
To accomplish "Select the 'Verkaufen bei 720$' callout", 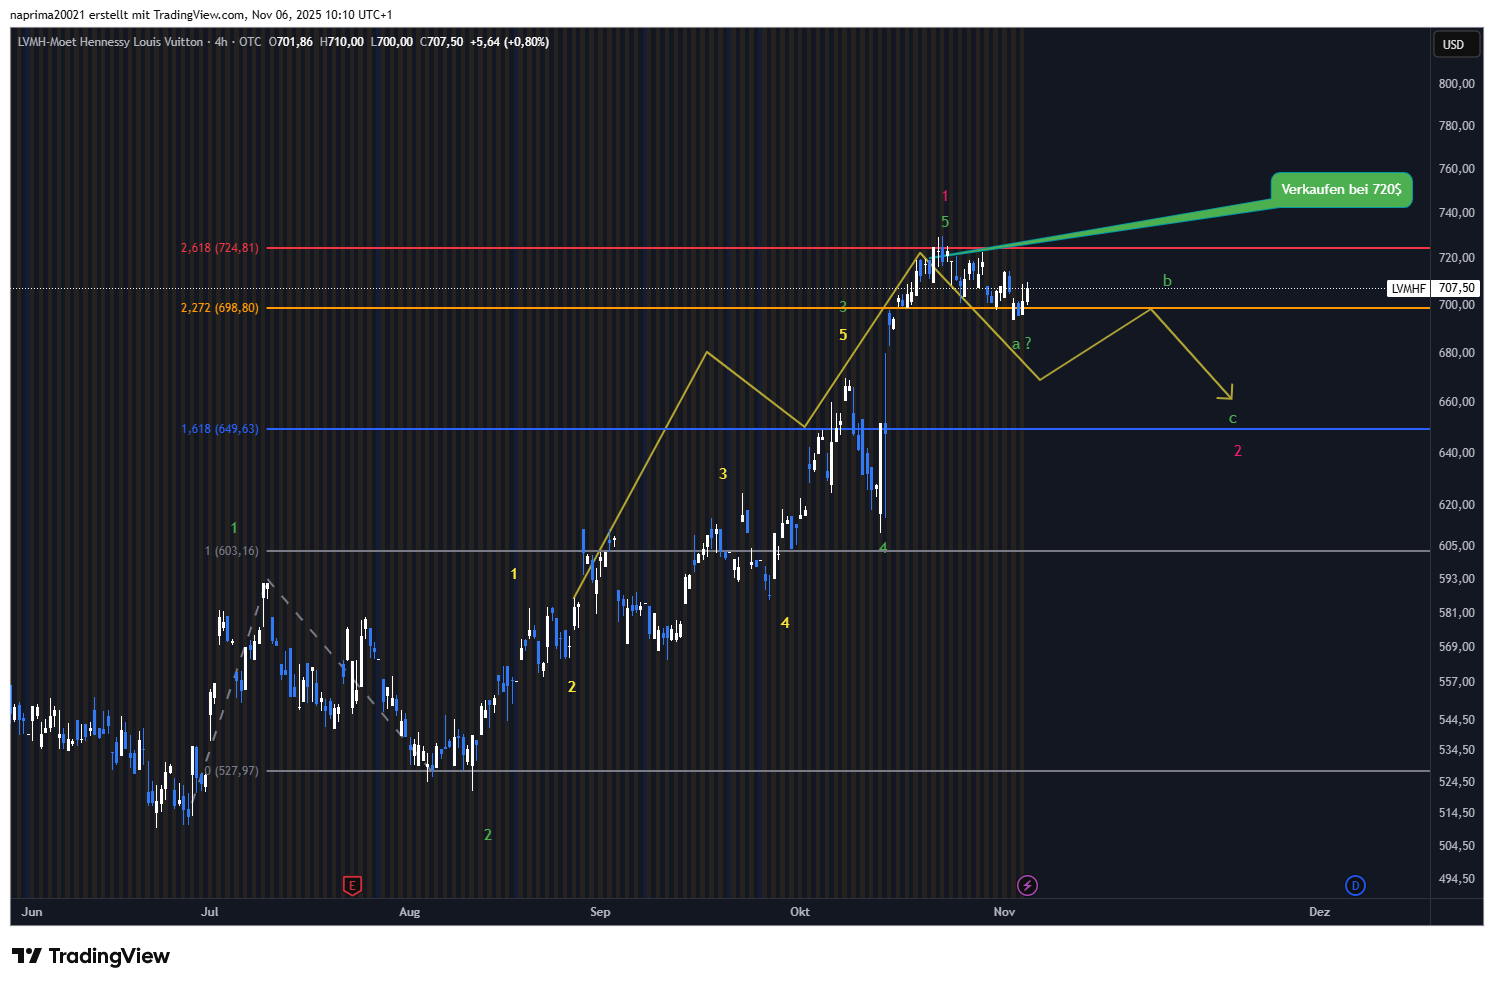I will pos(1341,189).
